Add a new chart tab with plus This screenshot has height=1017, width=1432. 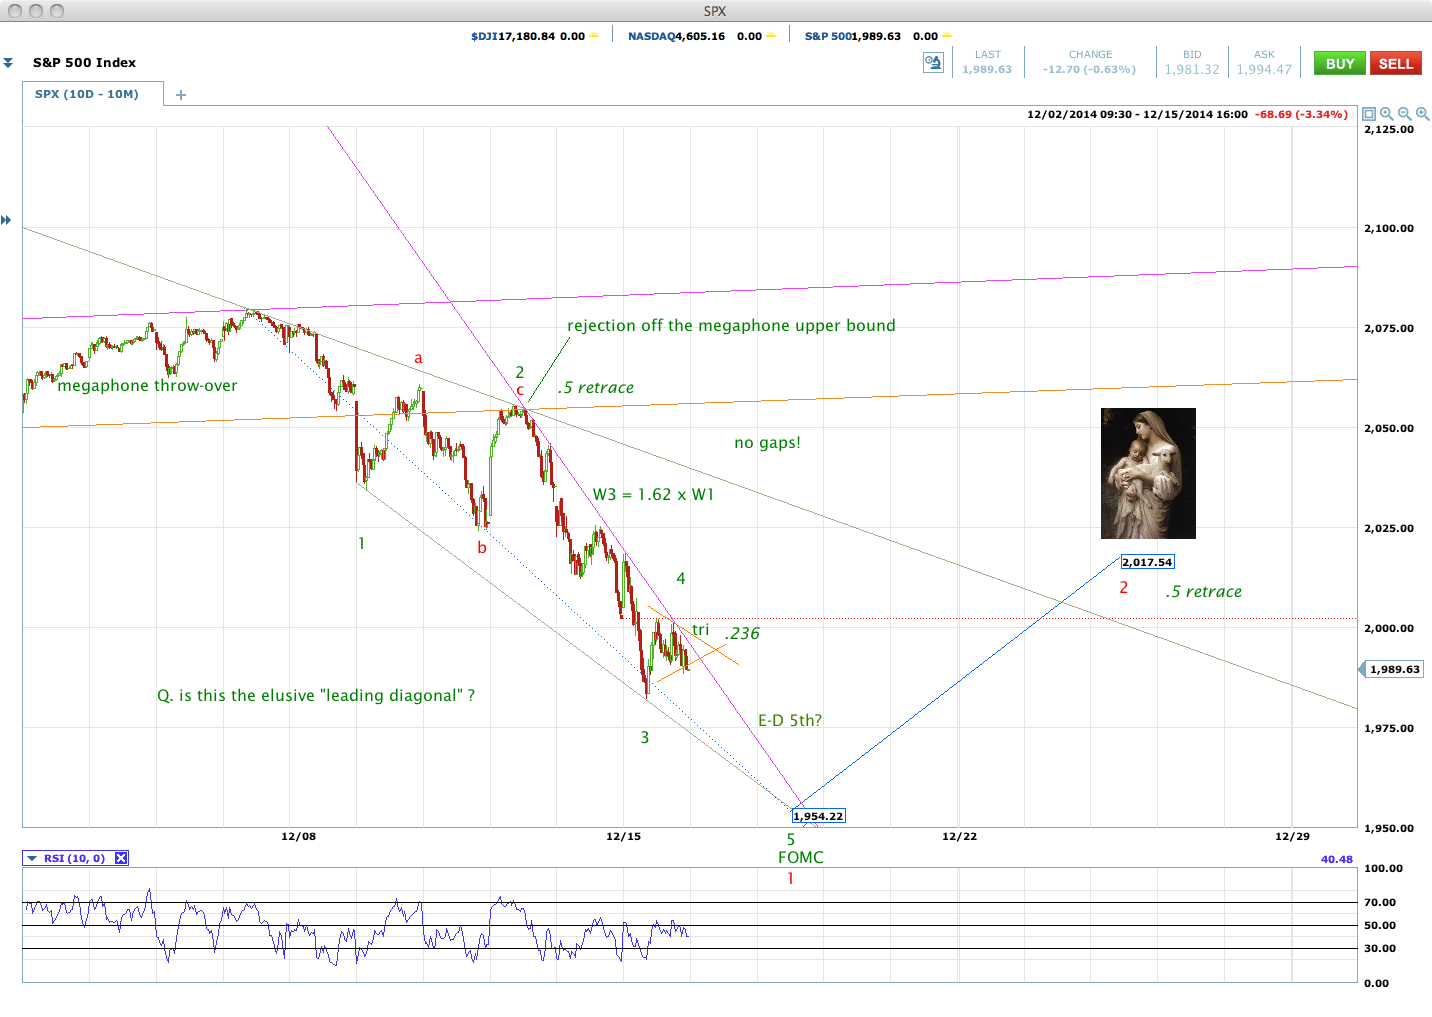[181, 95]
